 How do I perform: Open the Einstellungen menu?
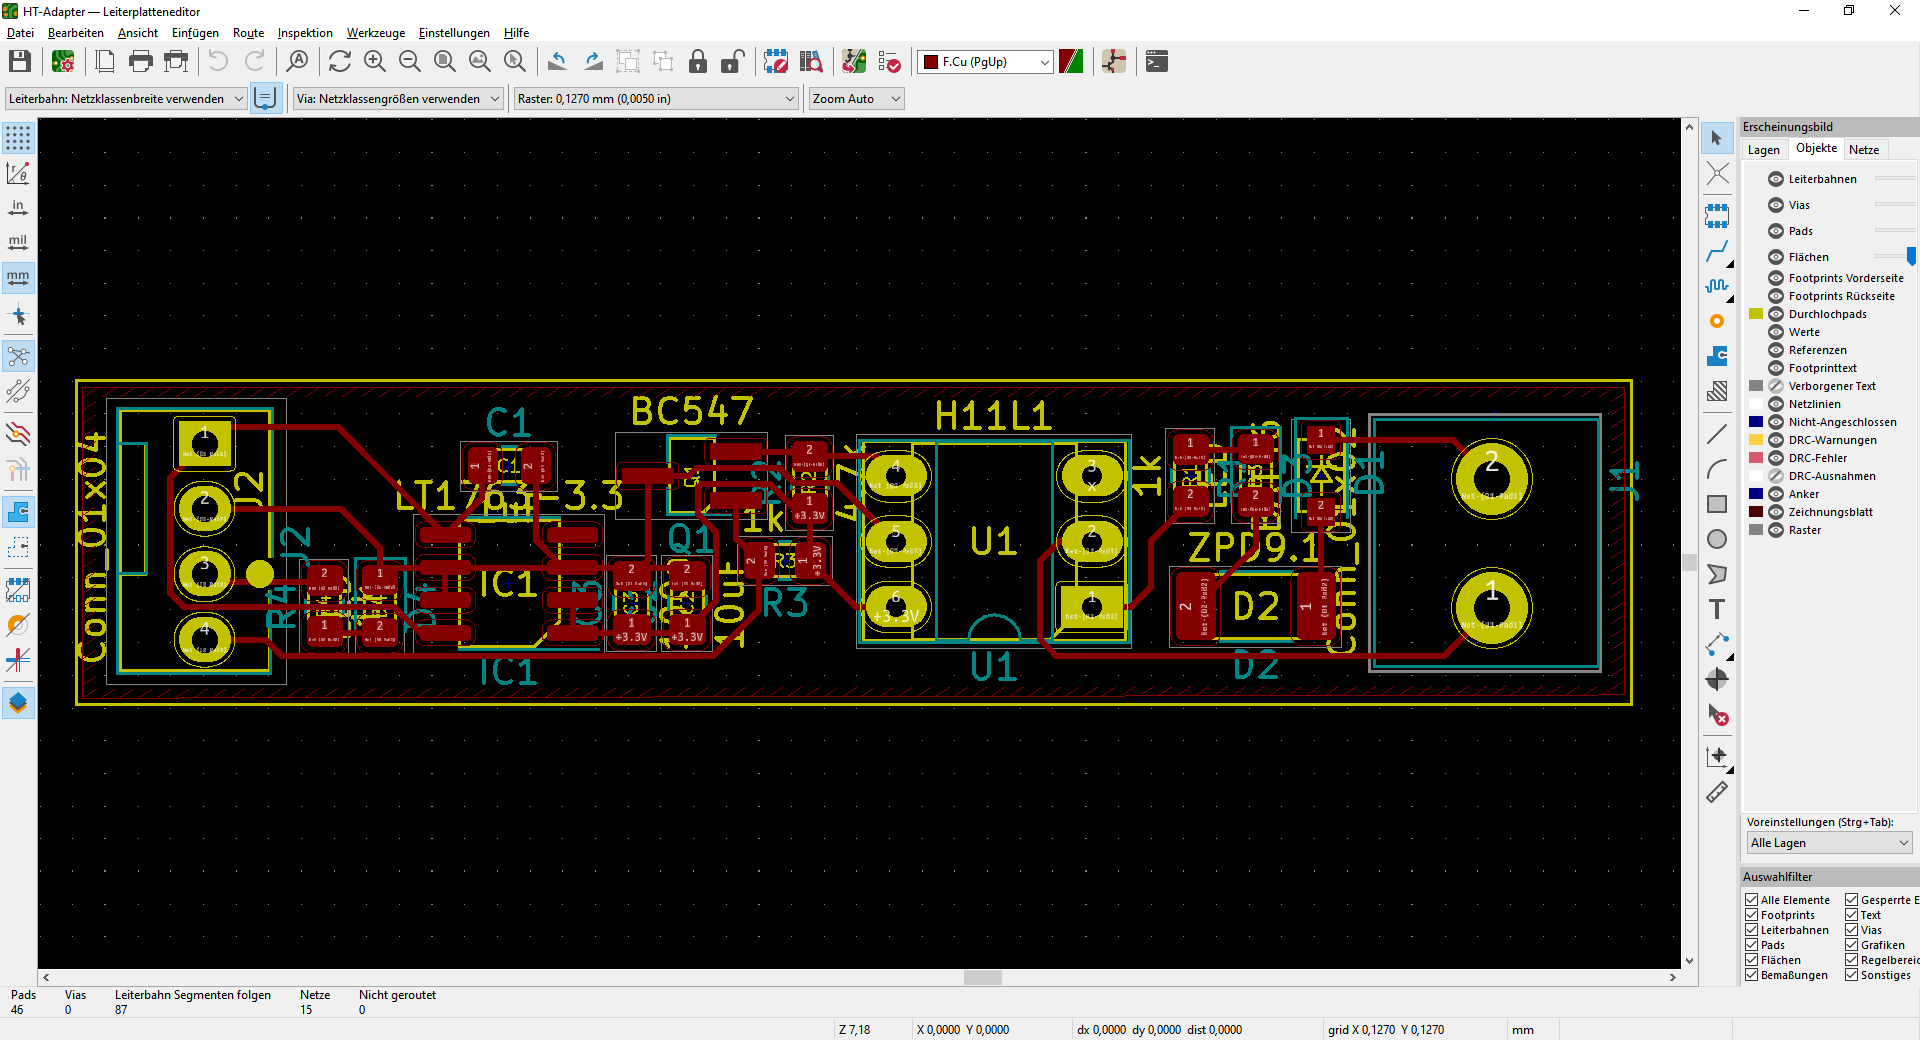point(454,33)
